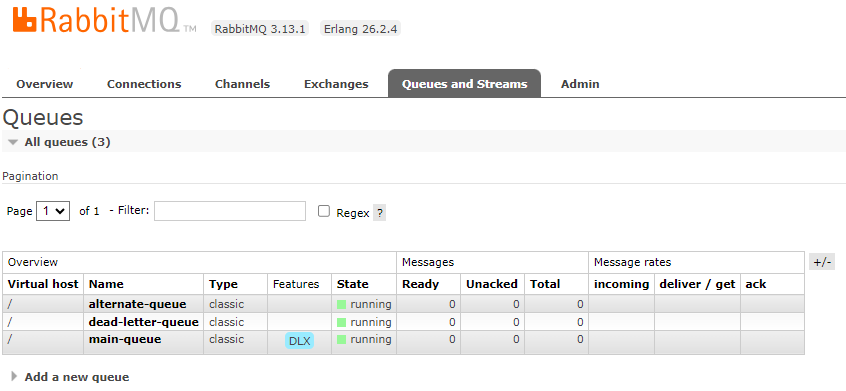Go to the Channels tab
The image size is (846, 391).
click(242, 84)
